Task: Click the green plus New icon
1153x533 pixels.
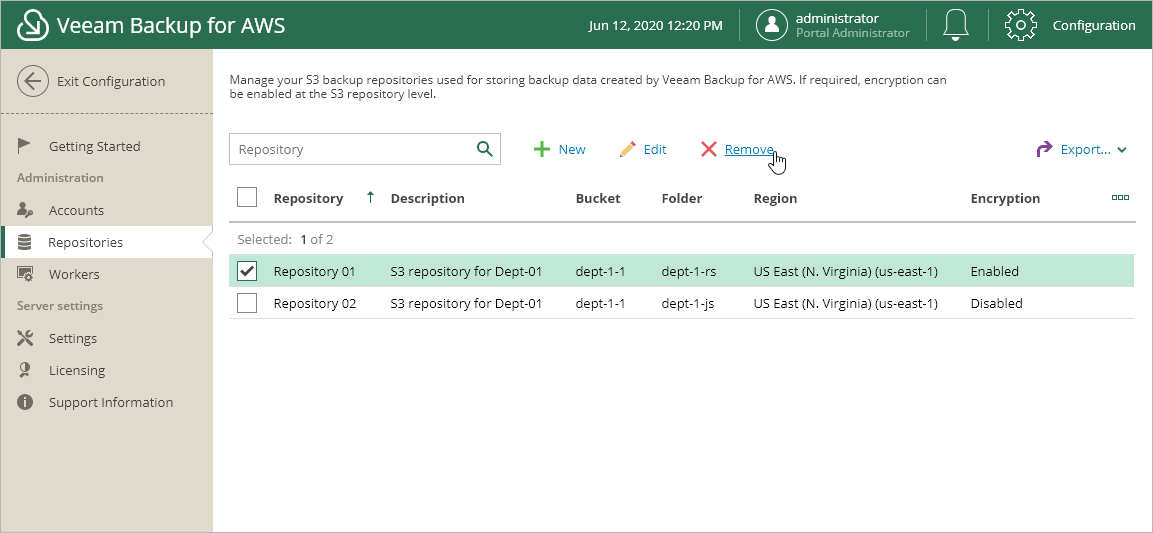Action: click(x=542, y=149)
